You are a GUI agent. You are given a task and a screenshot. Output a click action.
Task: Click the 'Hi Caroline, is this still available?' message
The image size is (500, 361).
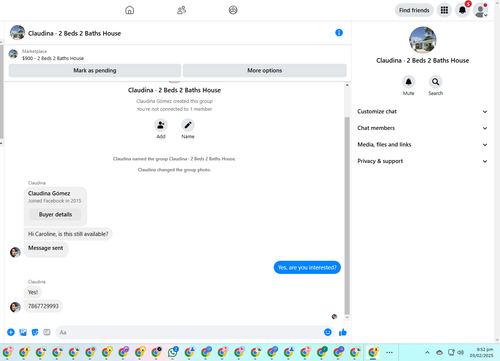click(x=68, y=234)
